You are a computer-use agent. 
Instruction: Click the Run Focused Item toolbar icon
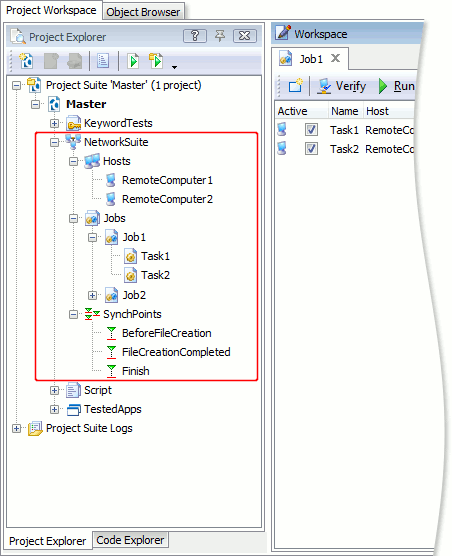[x=133, y=61]
